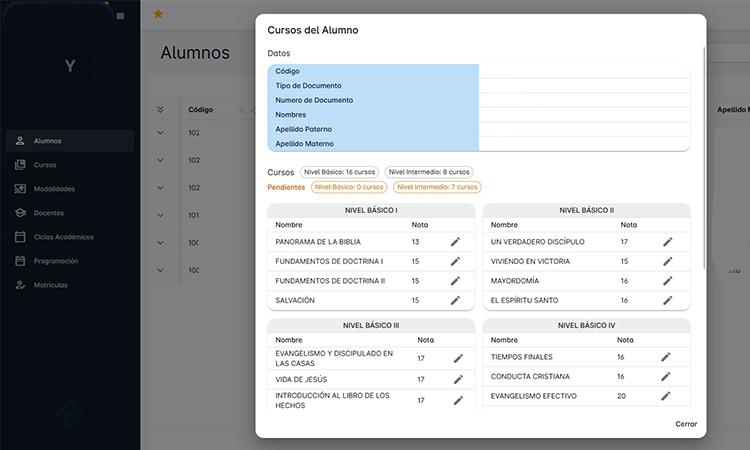Click pencil icon for Salvación course
The height and width of the screenshot is (450, 750).
[x=455, y=300]
